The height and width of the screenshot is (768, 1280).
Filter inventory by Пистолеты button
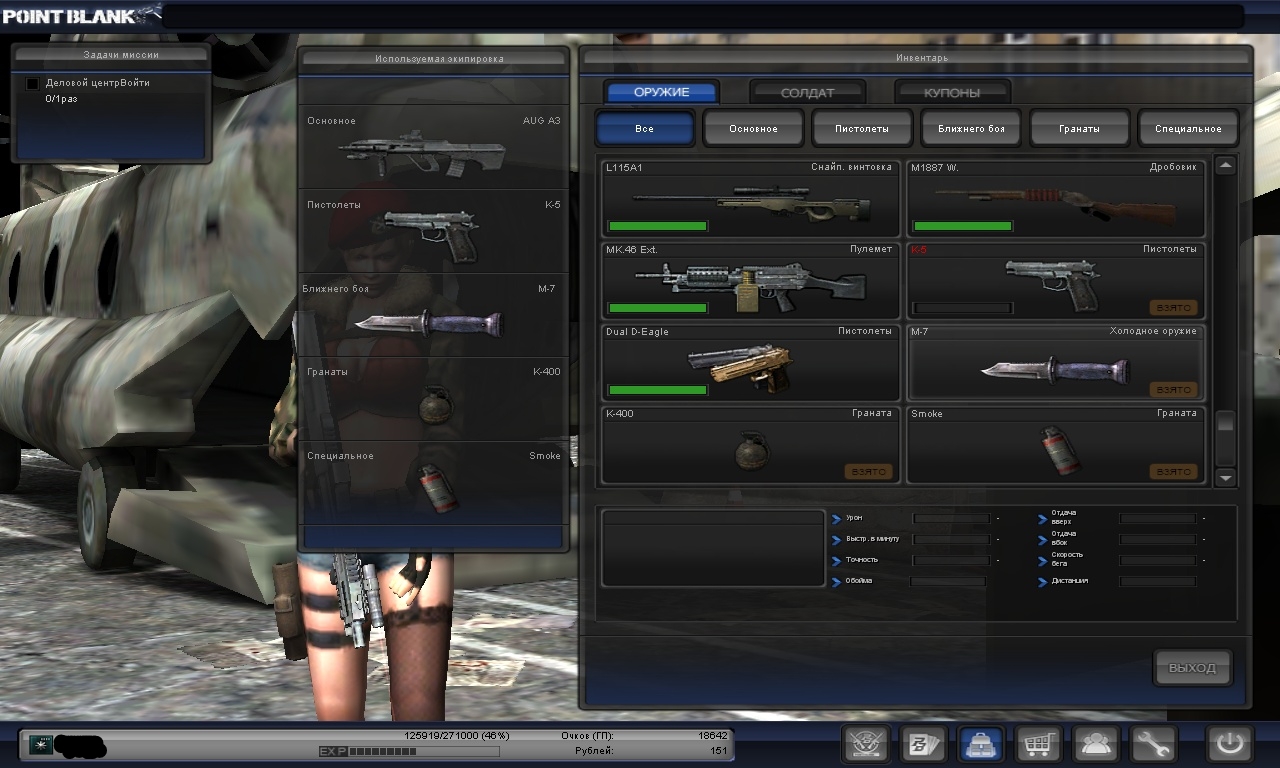click(x=862, y=129)
